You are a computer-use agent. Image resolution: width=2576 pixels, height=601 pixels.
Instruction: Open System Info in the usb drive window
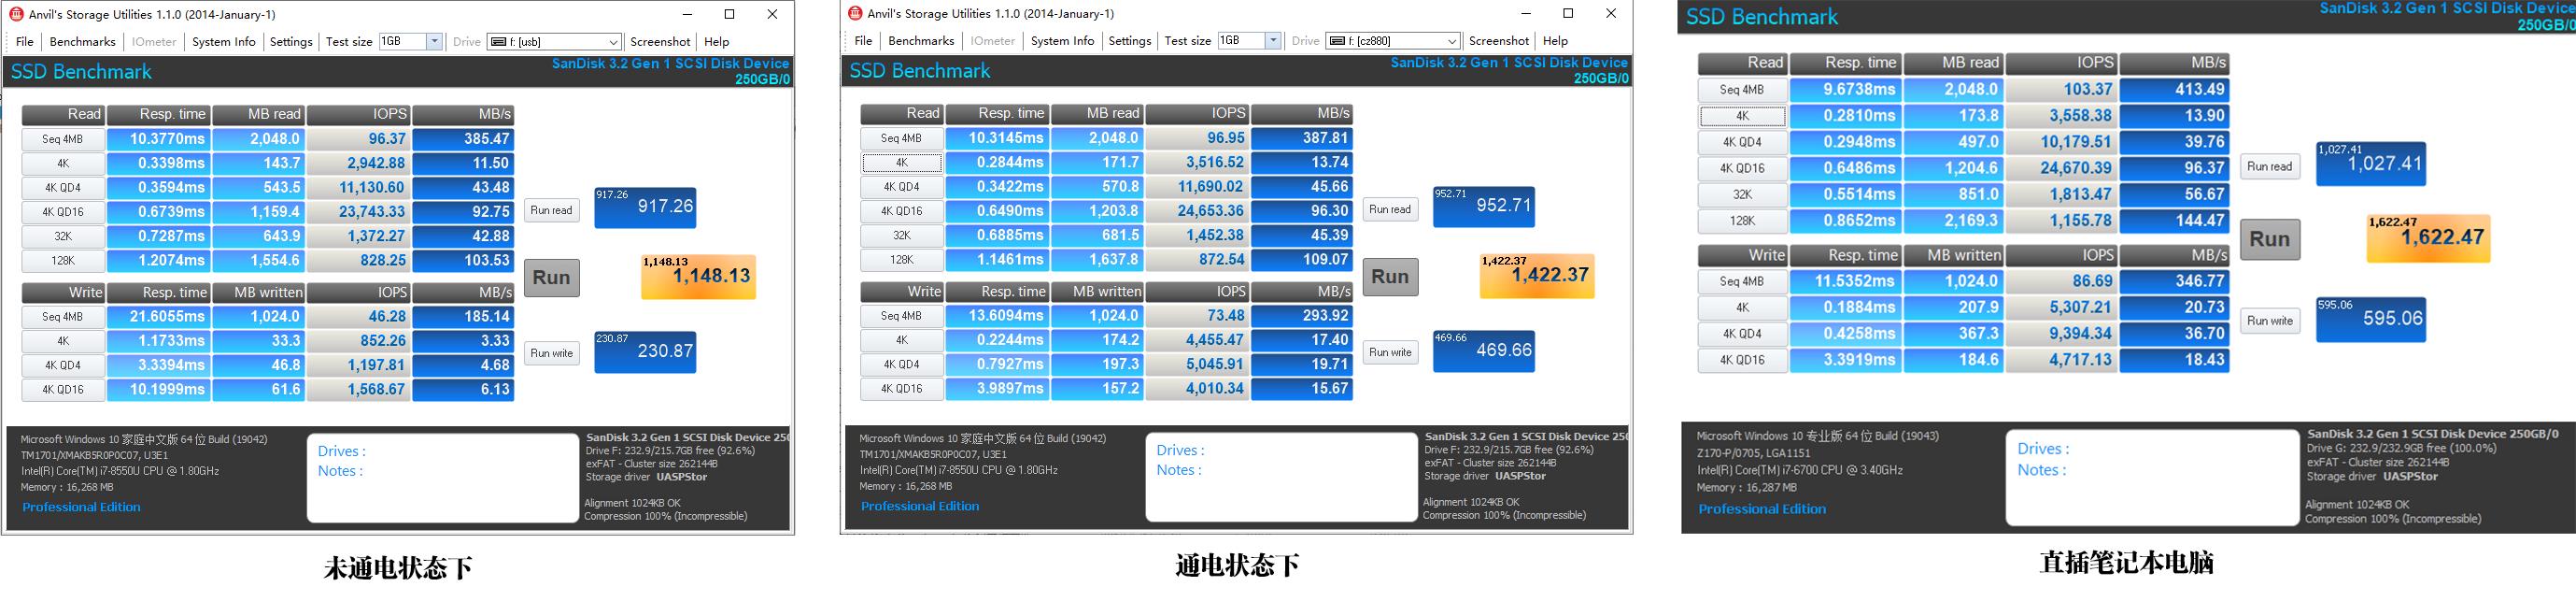[224, 42]
